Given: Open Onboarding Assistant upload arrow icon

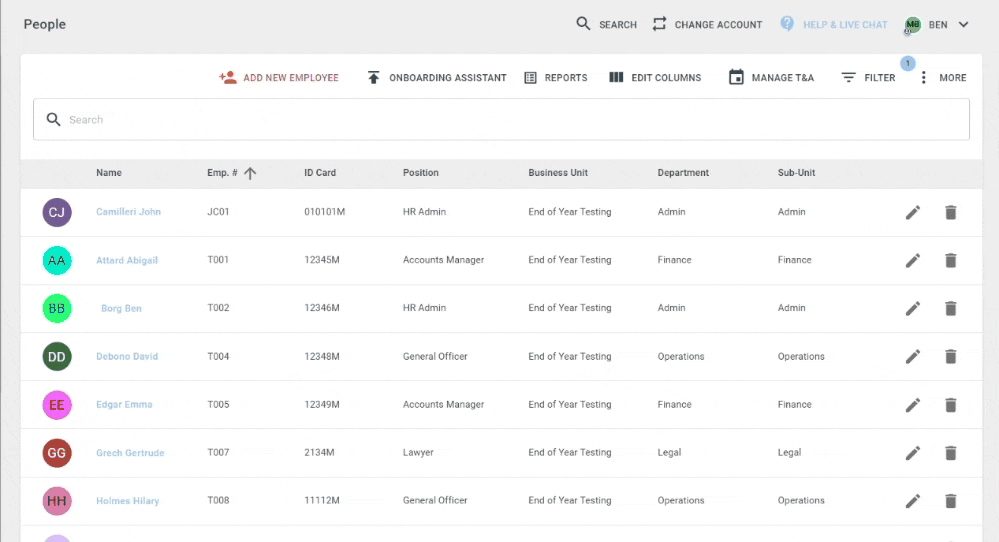Looking at the screenshot, I should pos(373,77).
